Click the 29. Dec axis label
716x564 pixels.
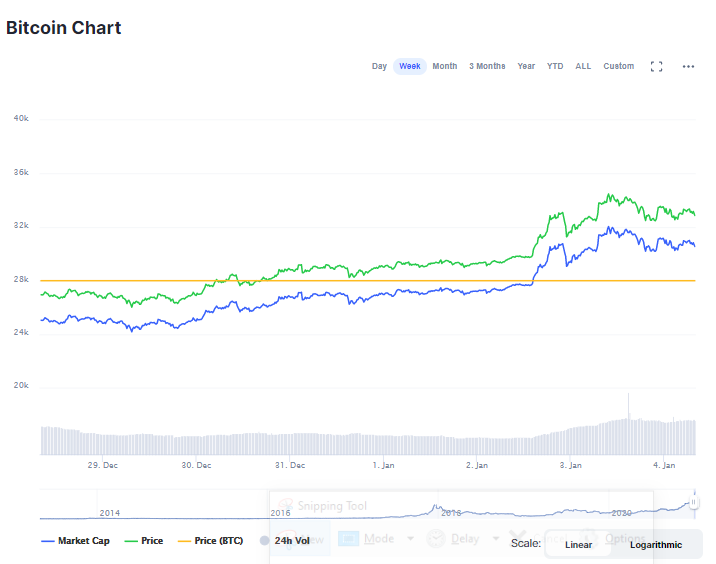pos(103,465)
